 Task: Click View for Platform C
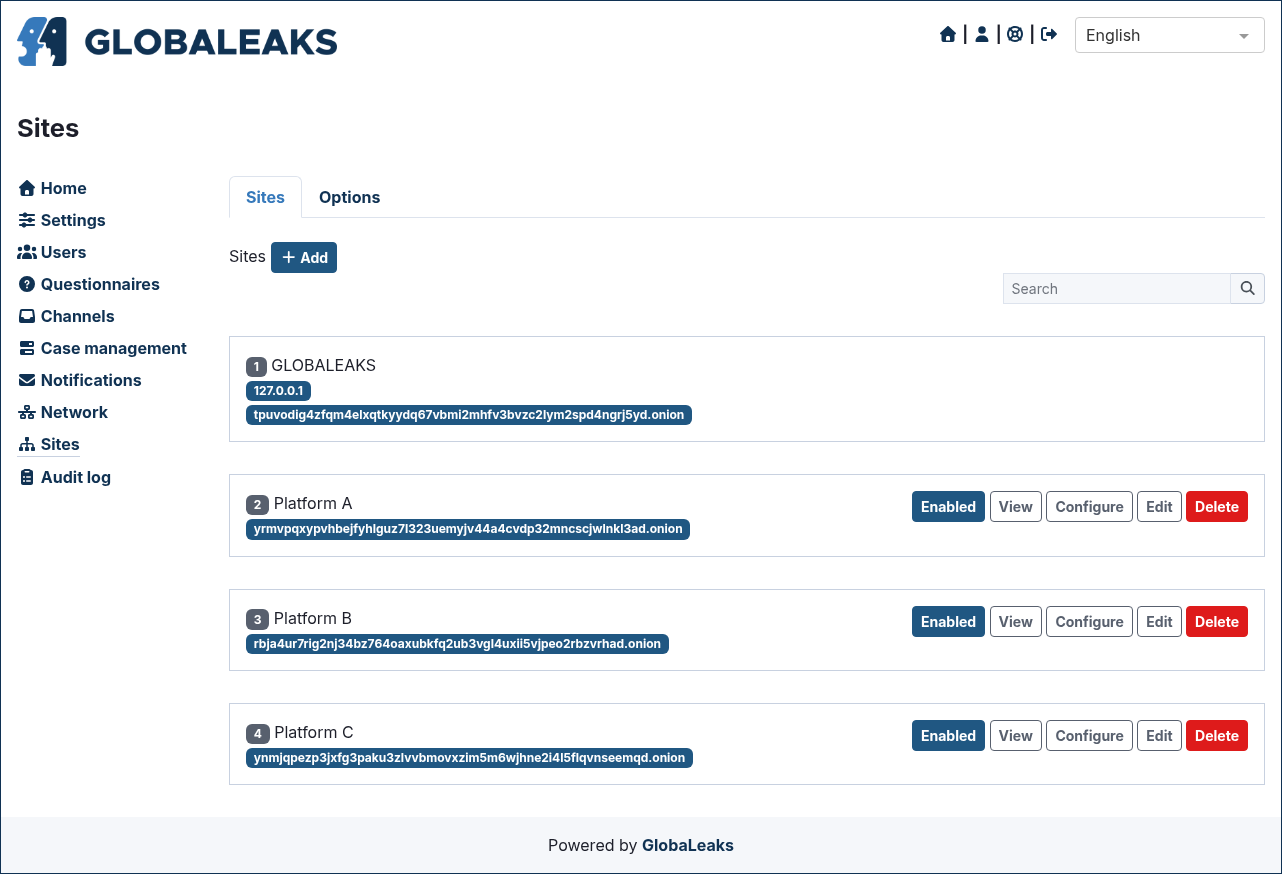(x=1015, y=735)
